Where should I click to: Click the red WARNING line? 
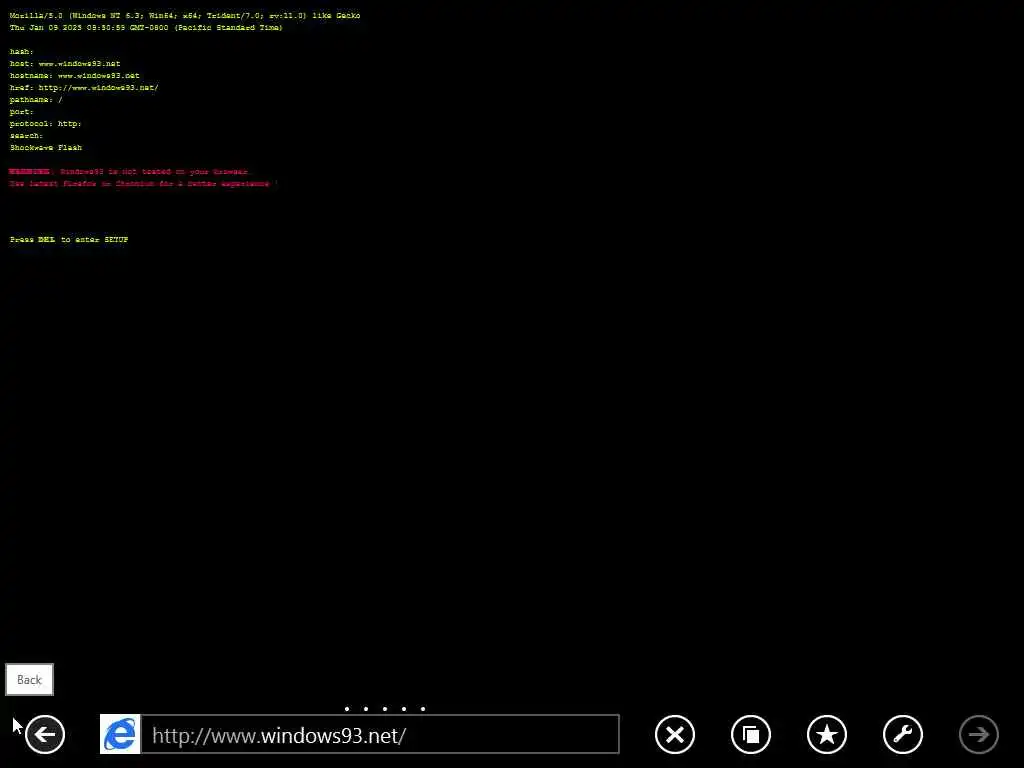coord(129,172)
